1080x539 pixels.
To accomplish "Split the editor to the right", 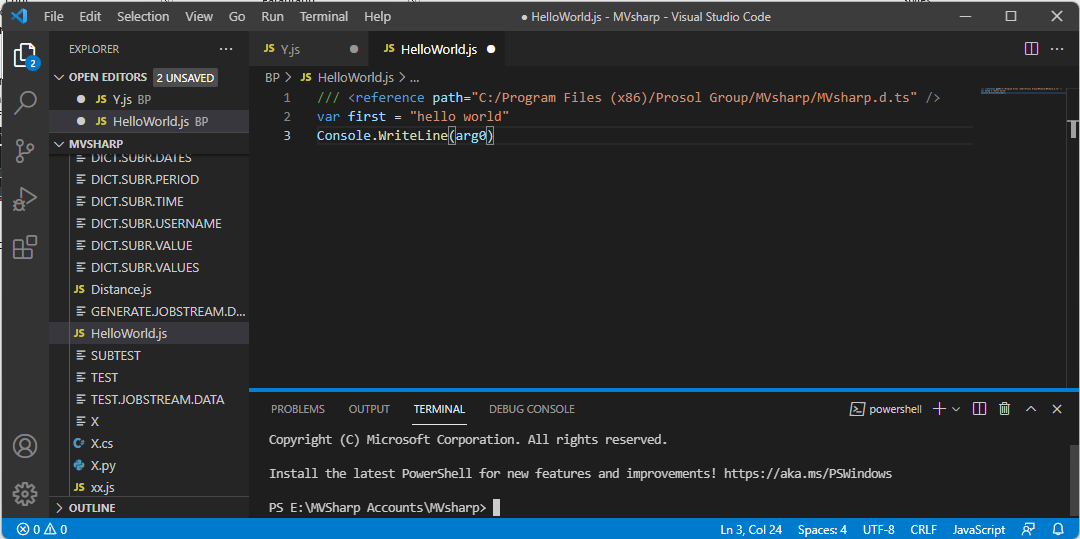I will pos(1031,49).
